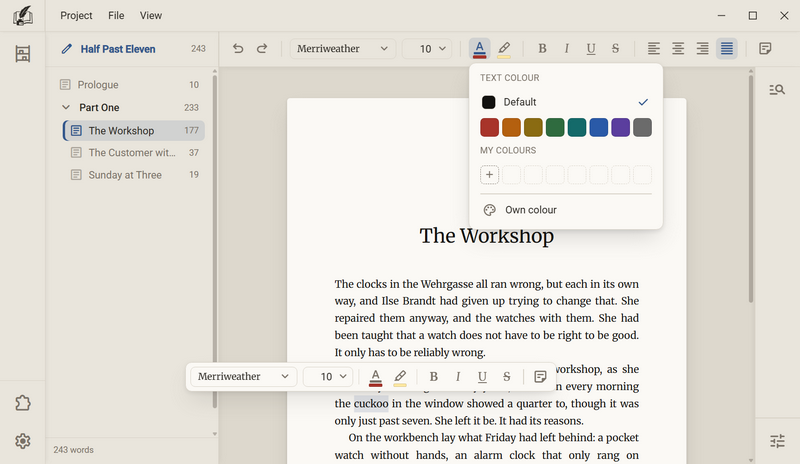
Task: Open the floating toolbar Merriweather font dropdown
Action: 244,377
